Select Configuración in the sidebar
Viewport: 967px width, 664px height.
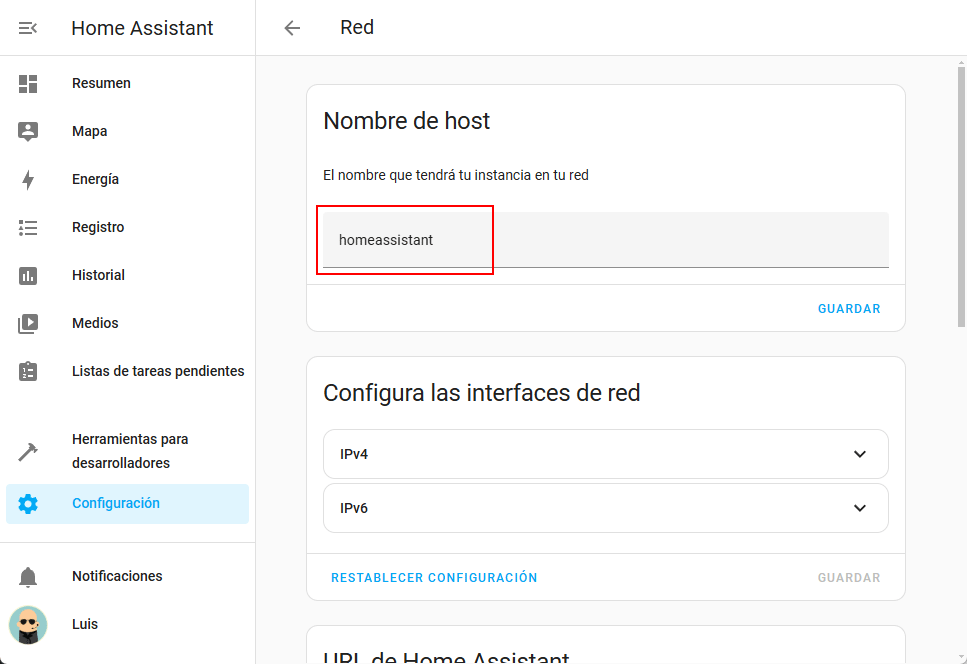[x=116, y=504]
